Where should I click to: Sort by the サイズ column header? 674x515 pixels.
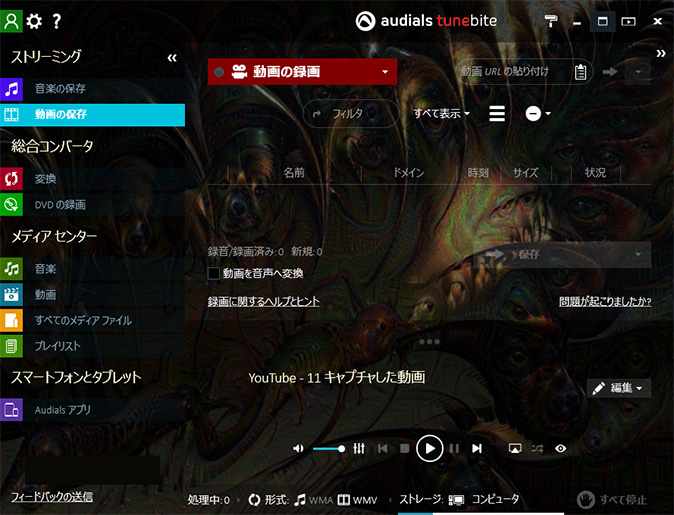525,173
